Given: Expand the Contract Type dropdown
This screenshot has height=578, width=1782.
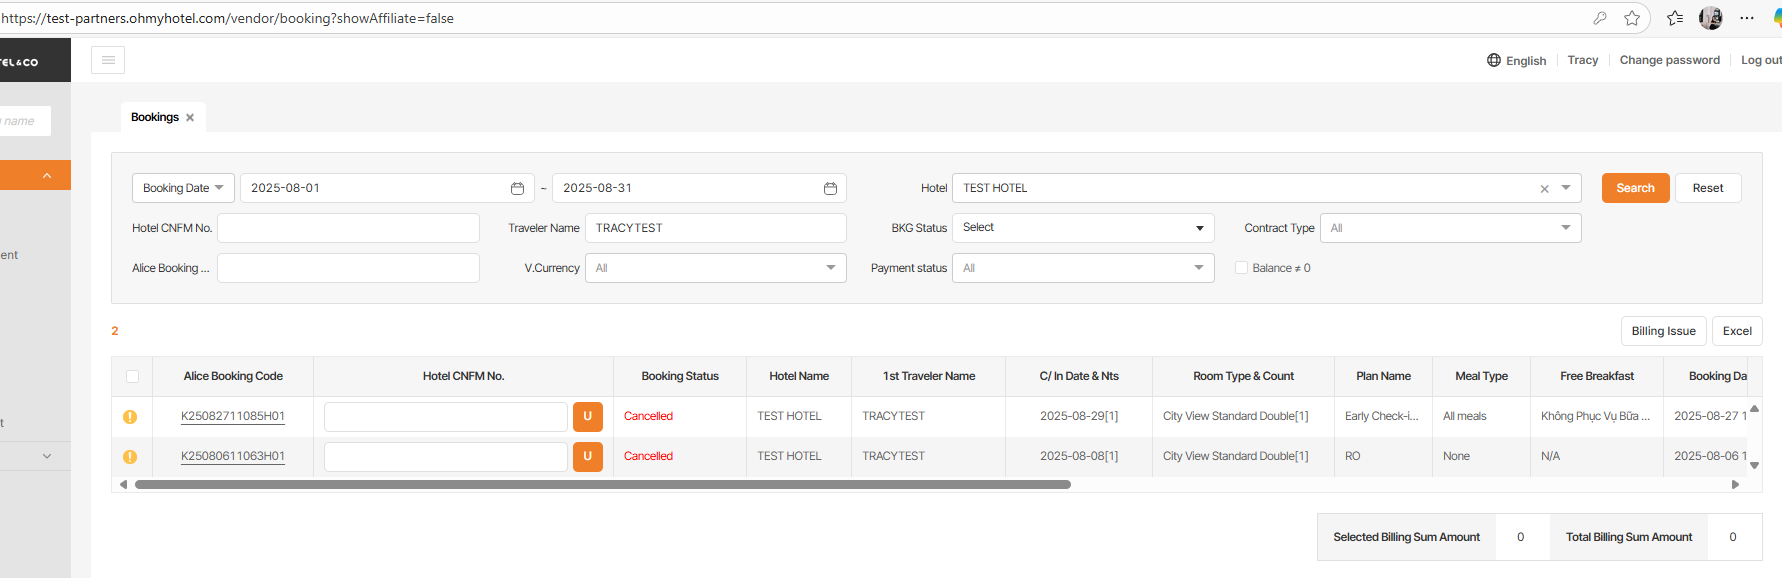Looking at the screenshot, I should pos(1450,228).
